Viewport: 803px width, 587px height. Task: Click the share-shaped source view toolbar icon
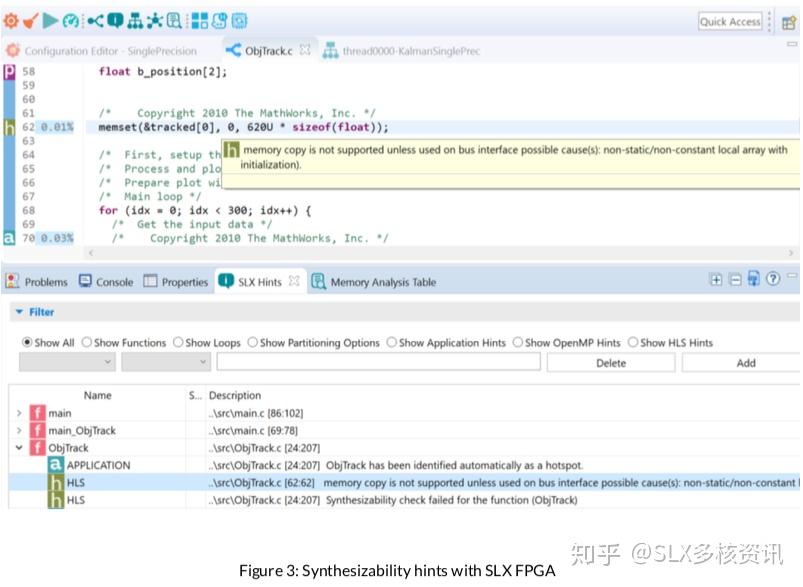point(95,21)
